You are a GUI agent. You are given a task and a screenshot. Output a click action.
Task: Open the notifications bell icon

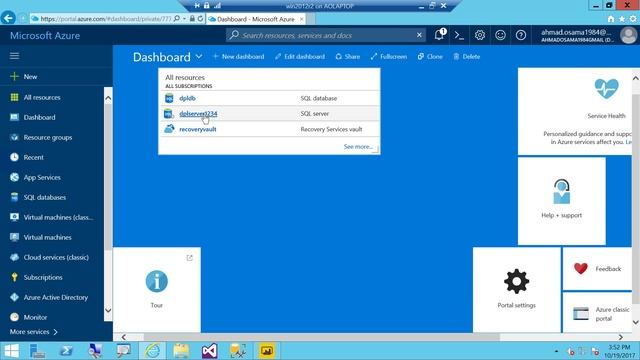[440, 35]
